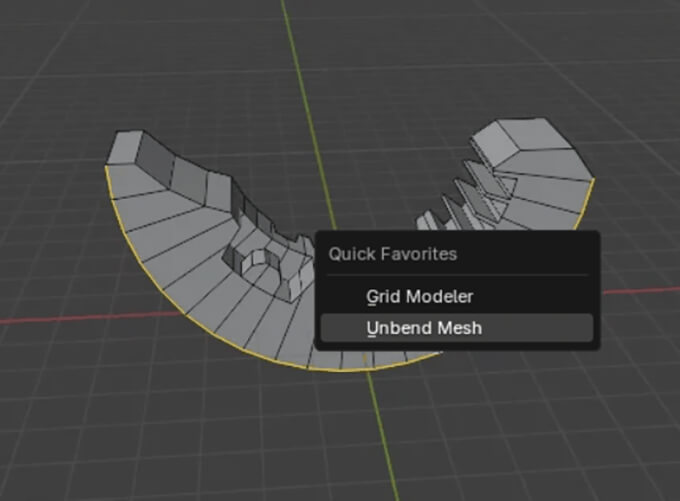
Task: Click empty grid area in bottom-left corner
Action: [x=60, y=450]
